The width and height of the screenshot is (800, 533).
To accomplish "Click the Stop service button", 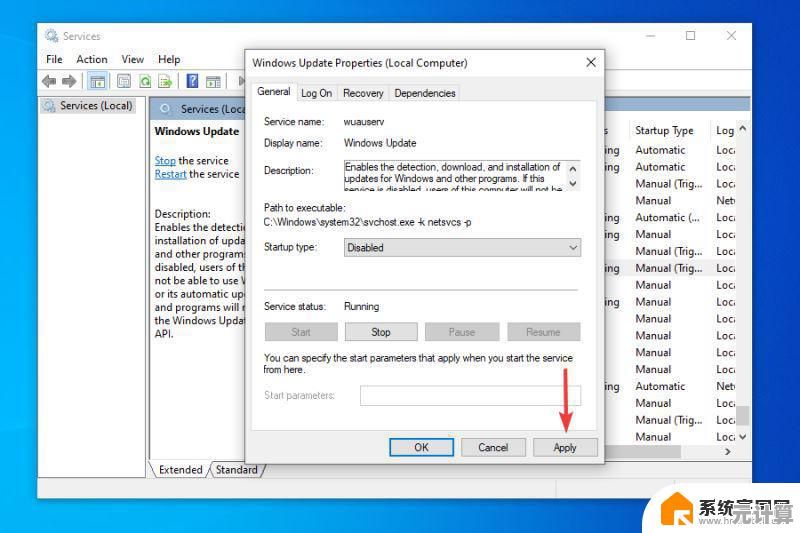I will (x=381, y=332).
